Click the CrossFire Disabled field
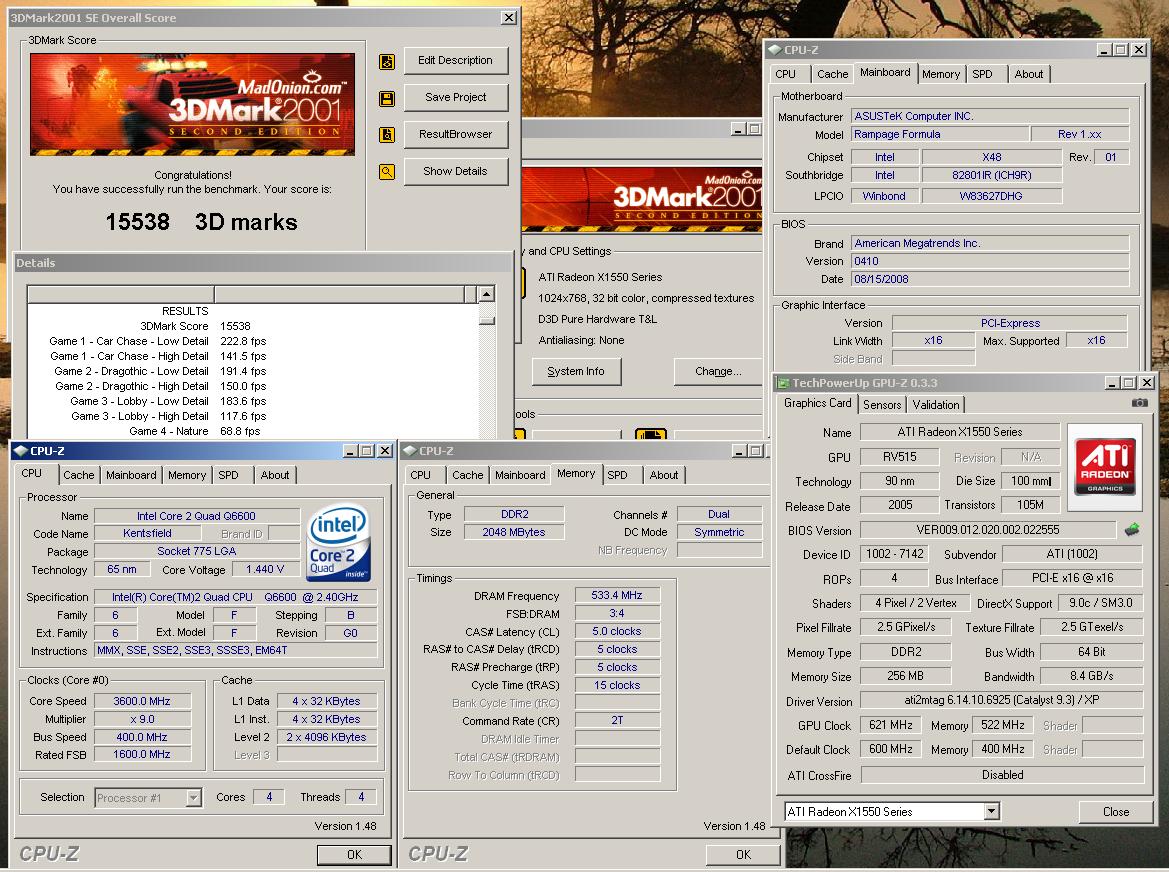Image resolution: width=1169 pixels, height=872 pixels. (x=1002, y=775)
